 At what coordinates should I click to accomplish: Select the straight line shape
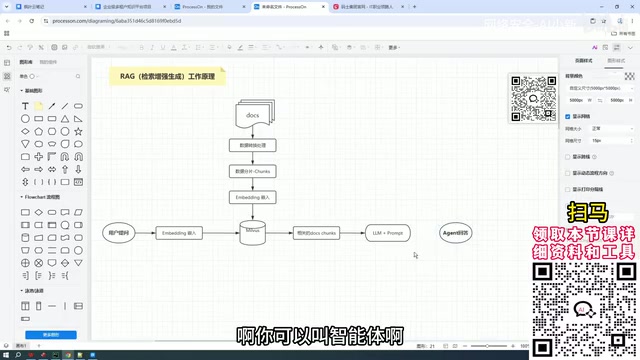coord(65,106)
